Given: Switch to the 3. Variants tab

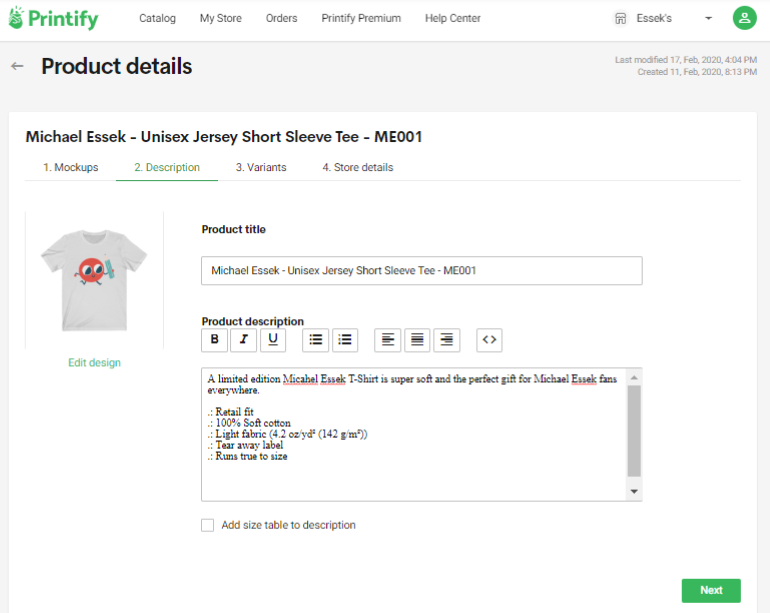Looking at the screenshot, I should 261,167.
